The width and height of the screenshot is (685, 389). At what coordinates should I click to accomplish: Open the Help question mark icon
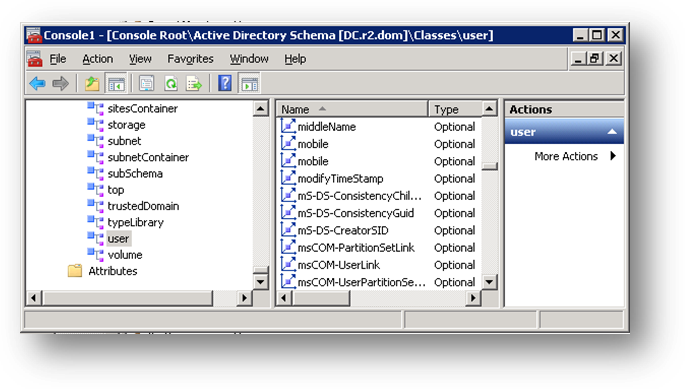pos(225,83)
